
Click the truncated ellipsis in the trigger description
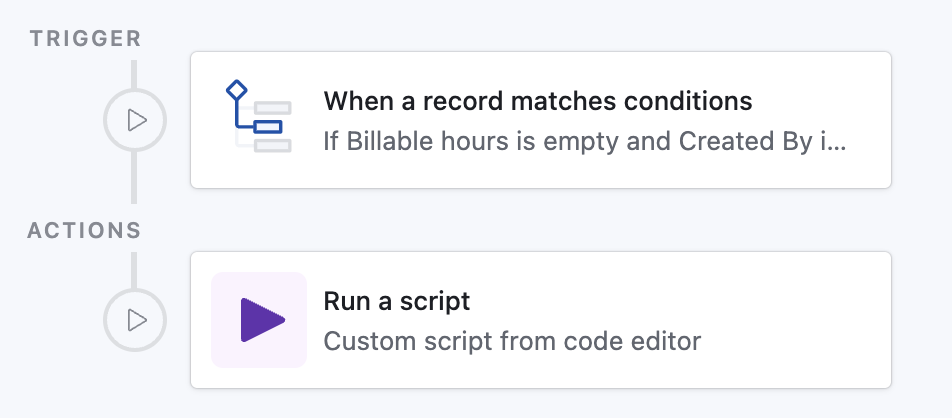[x=838, y=141]
